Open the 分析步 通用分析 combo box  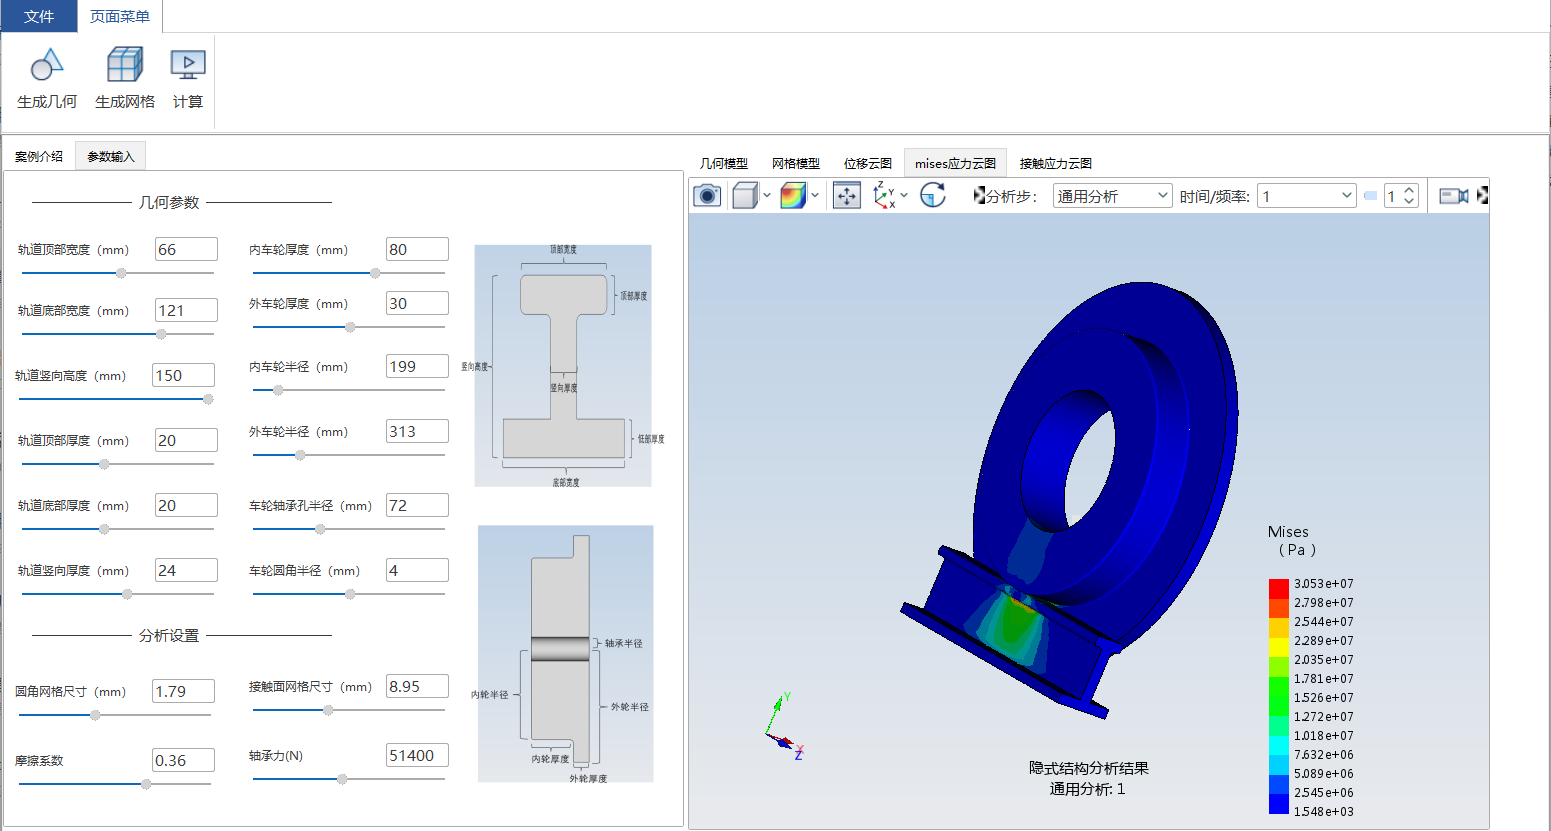(1112, 196)
